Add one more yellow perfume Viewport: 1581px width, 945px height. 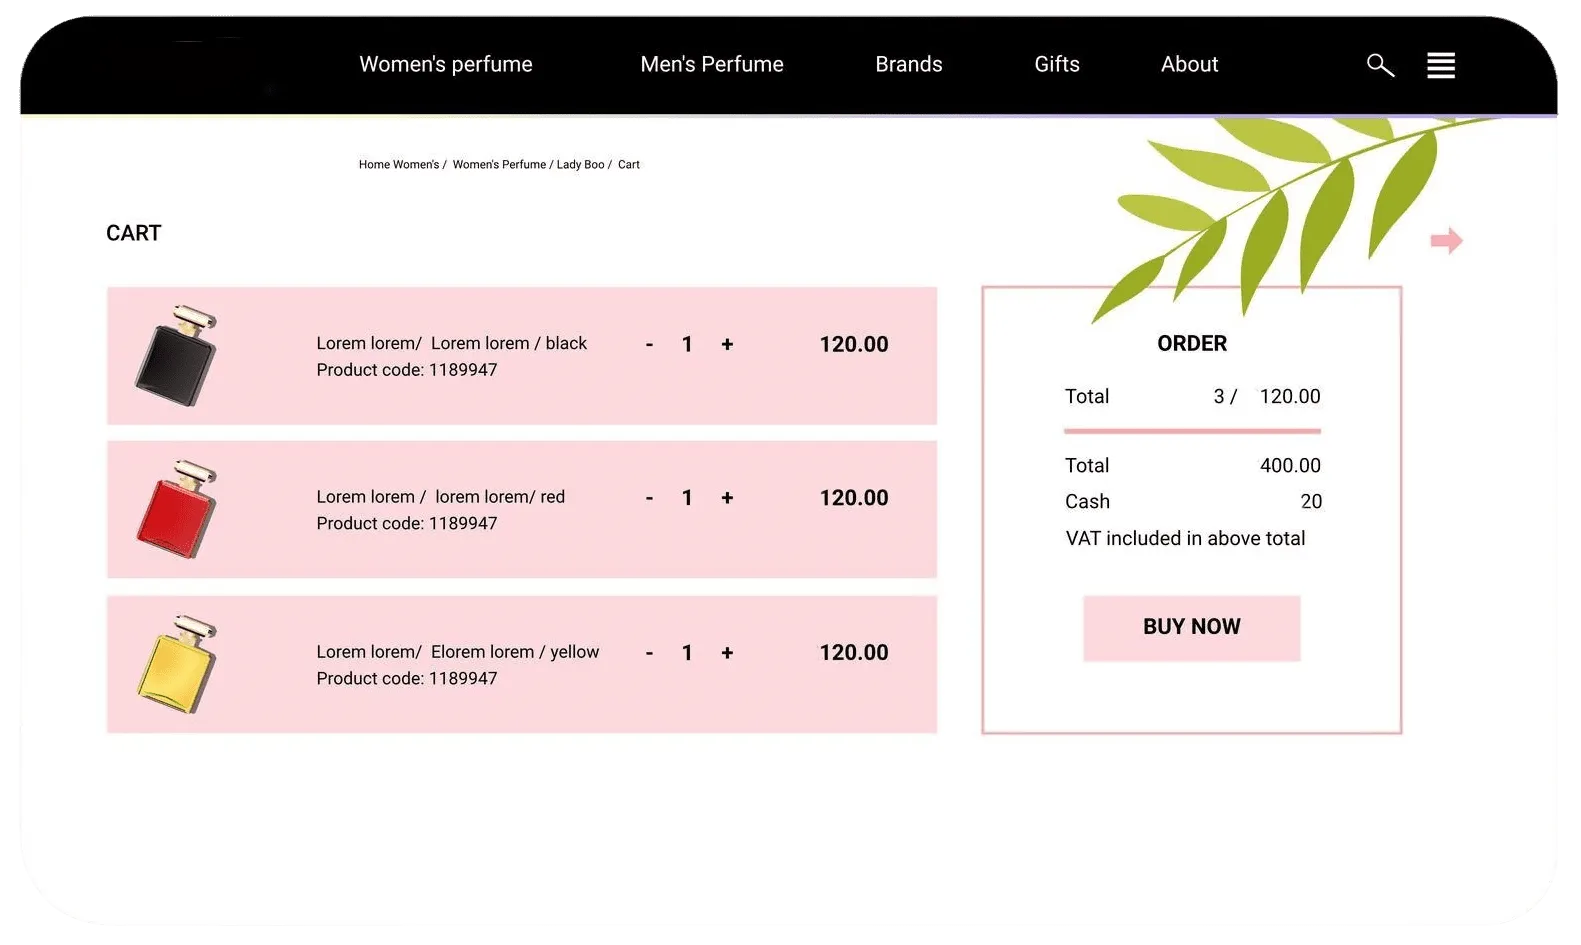727,653
